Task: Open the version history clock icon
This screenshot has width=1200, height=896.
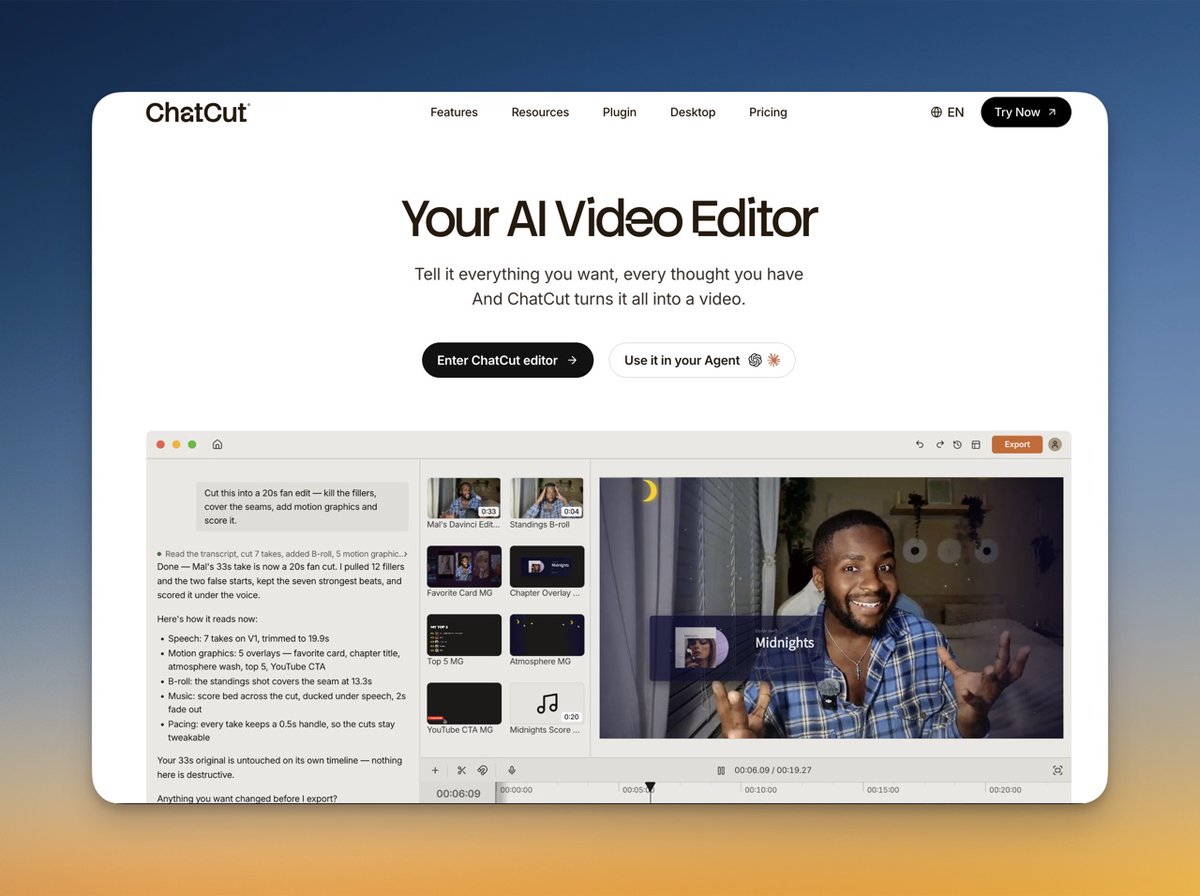Action: [x=957, y=445]
